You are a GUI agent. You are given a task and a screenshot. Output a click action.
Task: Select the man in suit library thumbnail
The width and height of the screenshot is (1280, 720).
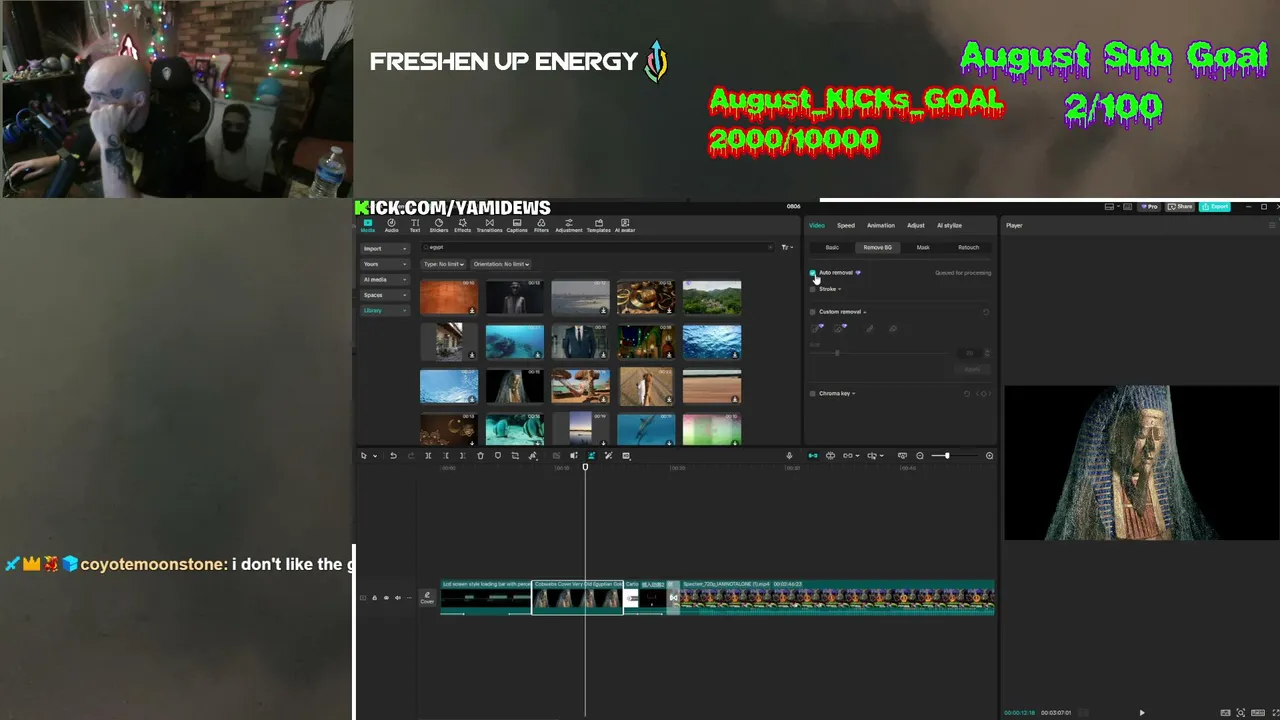[580, 342]
